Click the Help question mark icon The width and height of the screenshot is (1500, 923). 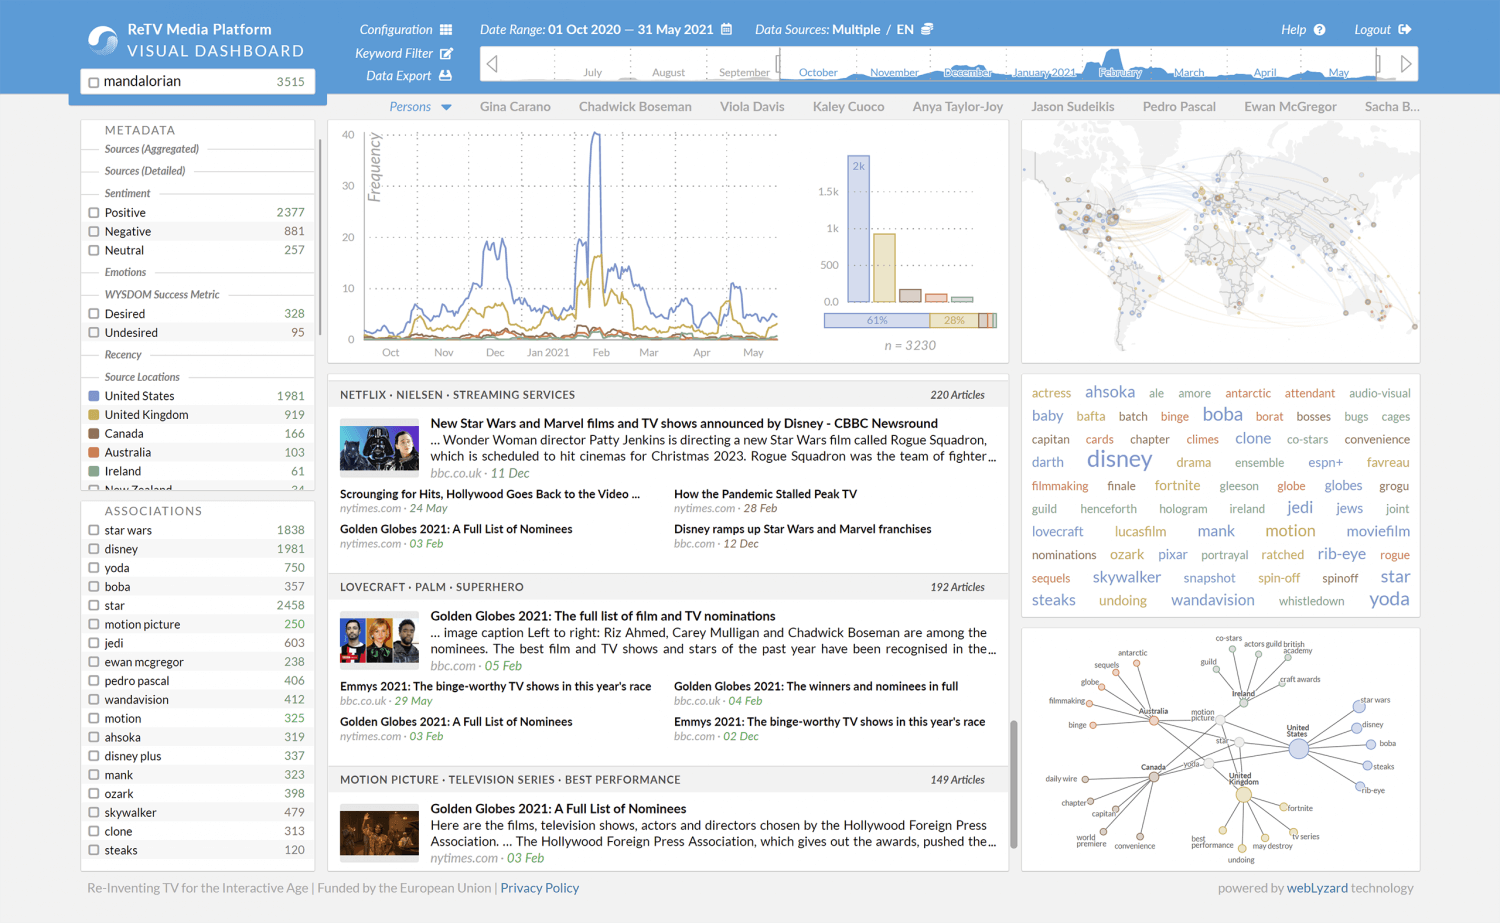pyautogui.click(x=1319, y=30)
